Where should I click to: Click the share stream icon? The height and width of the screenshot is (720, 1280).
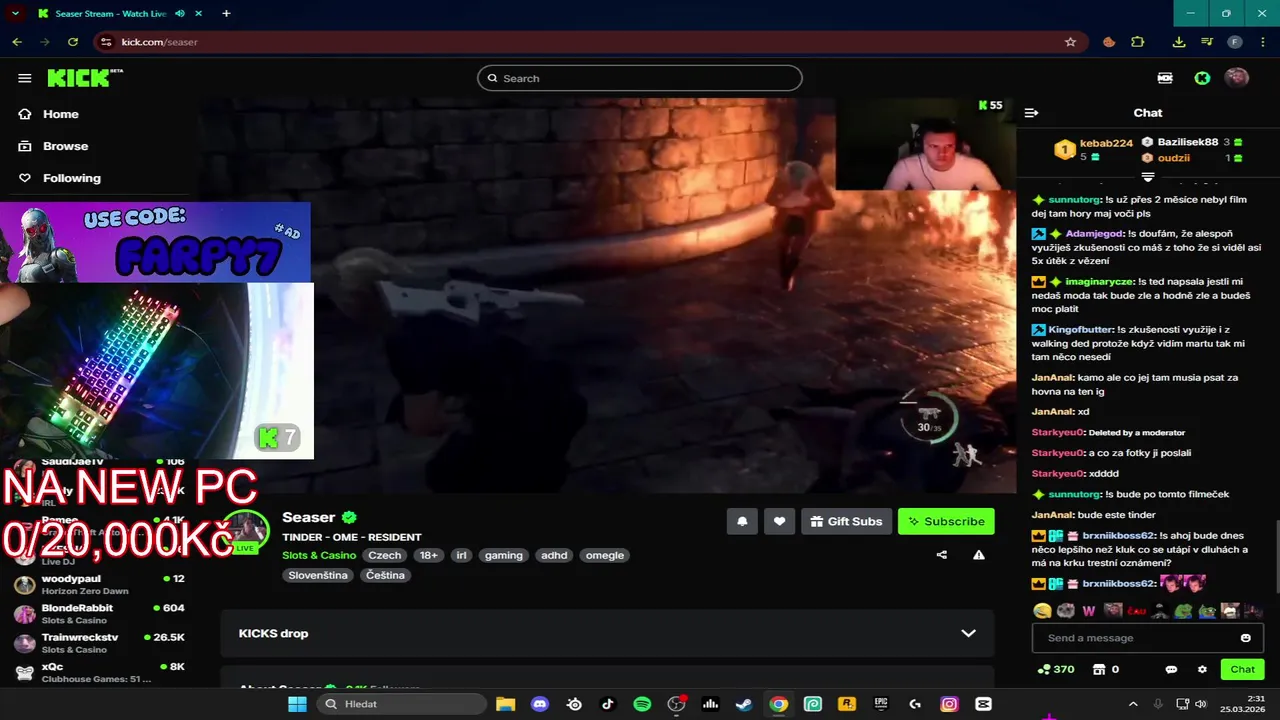(x=941, y=555)
